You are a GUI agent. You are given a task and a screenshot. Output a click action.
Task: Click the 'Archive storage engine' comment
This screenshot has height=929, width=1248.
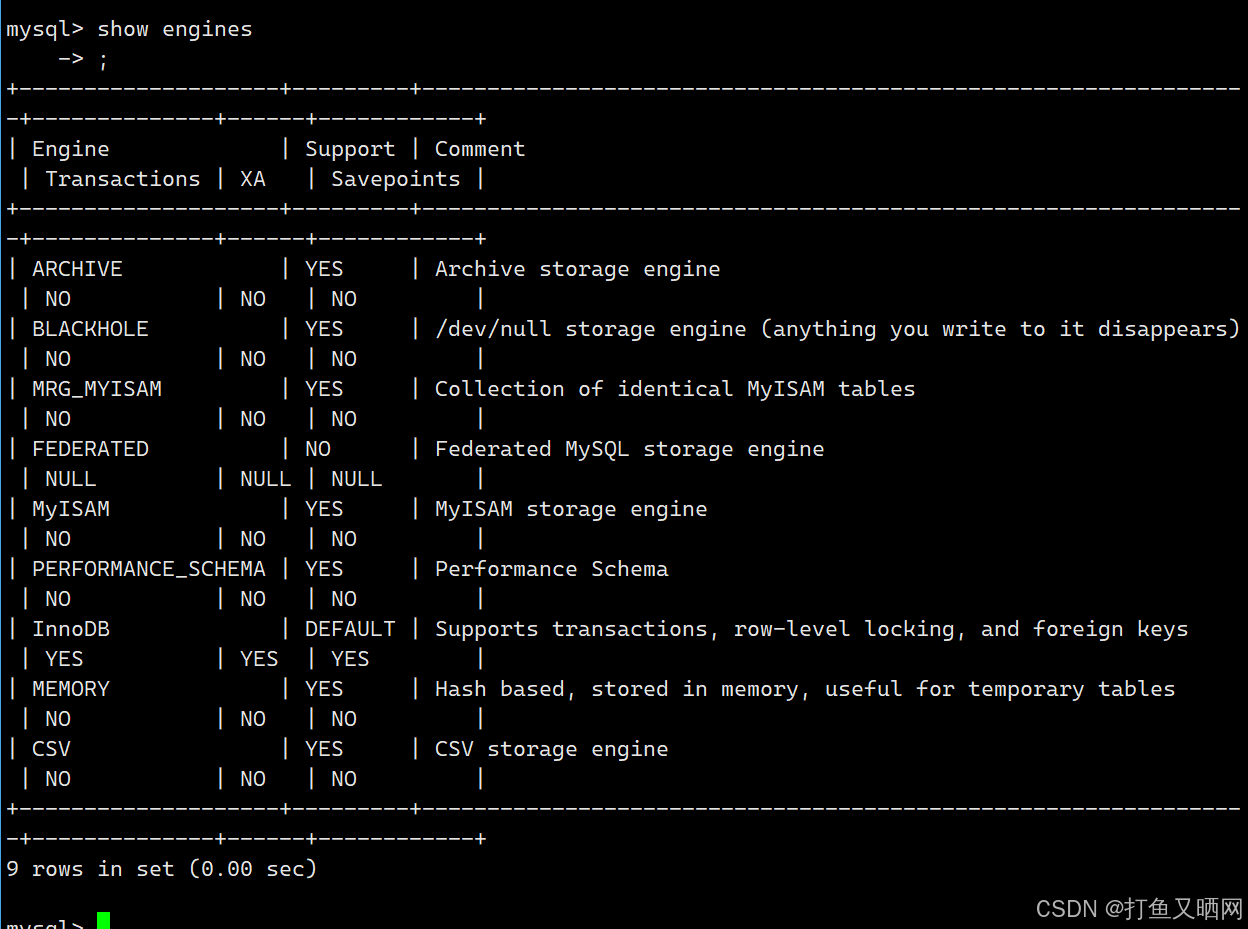tap(578, 269)
